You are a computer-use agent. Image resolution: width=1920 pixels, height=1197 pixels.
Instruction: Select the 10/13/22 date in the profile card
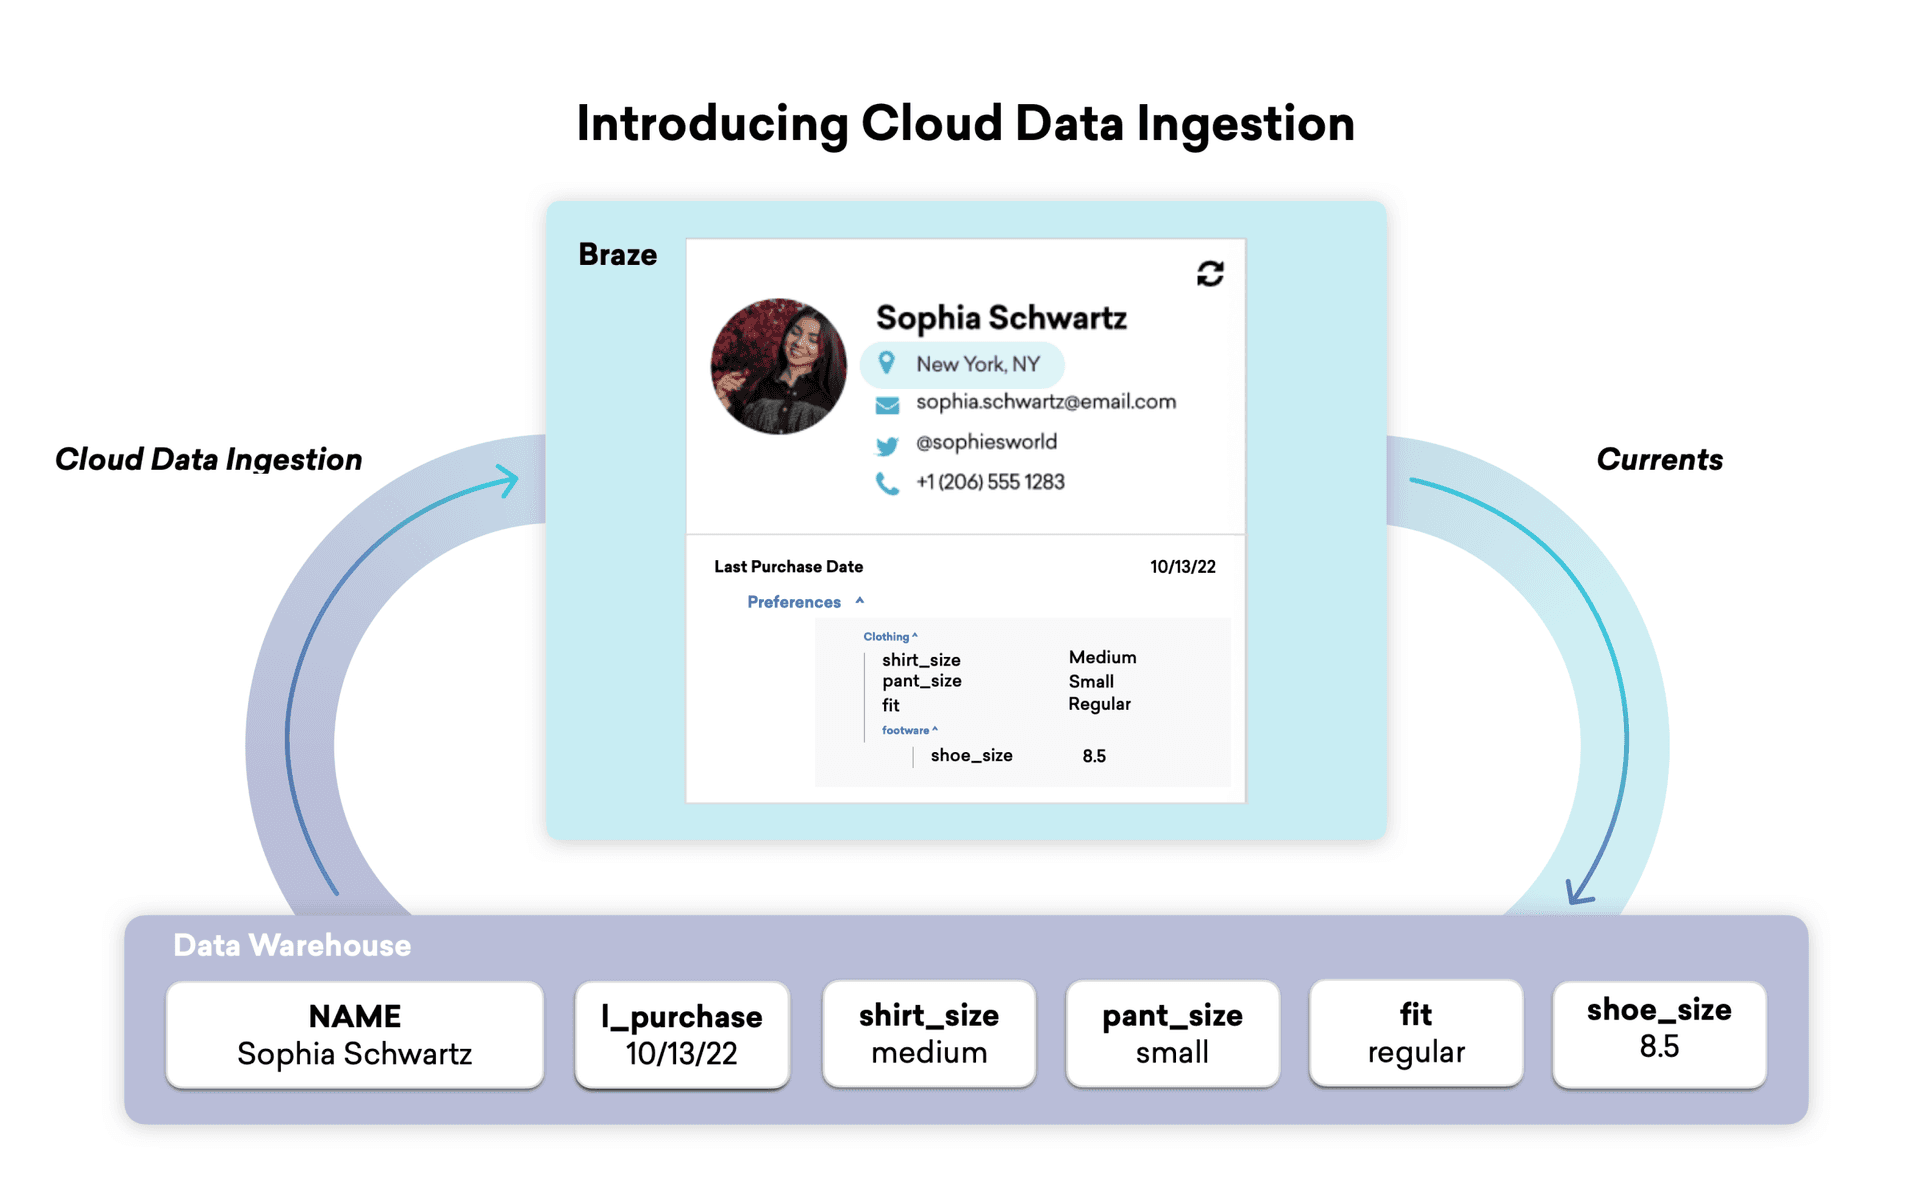tap(1182, 567)
